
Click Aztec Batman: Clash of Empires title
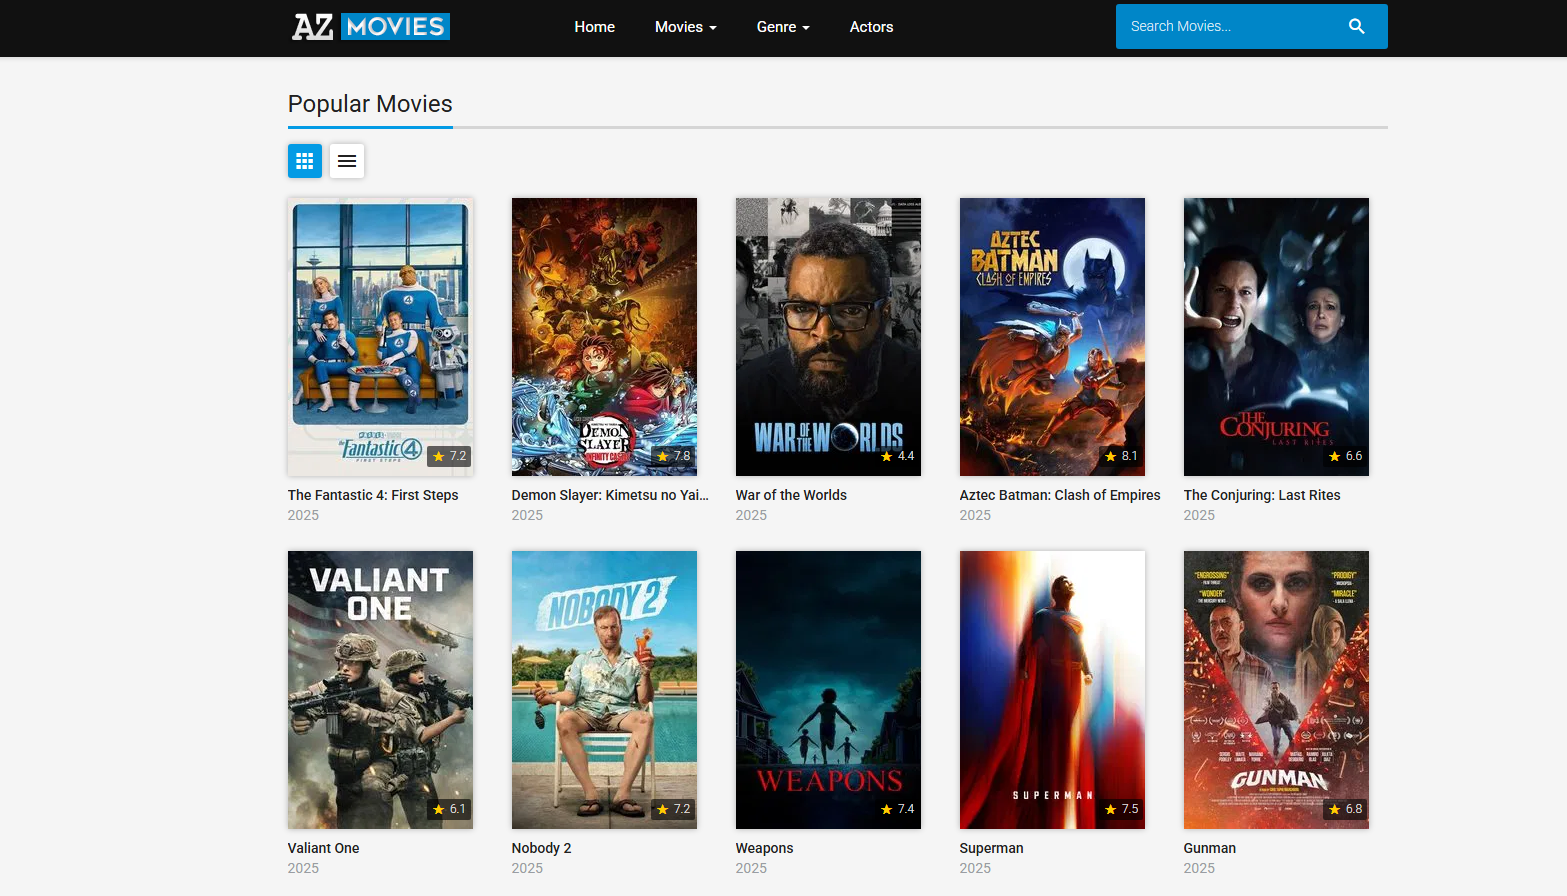(1060, 495)
